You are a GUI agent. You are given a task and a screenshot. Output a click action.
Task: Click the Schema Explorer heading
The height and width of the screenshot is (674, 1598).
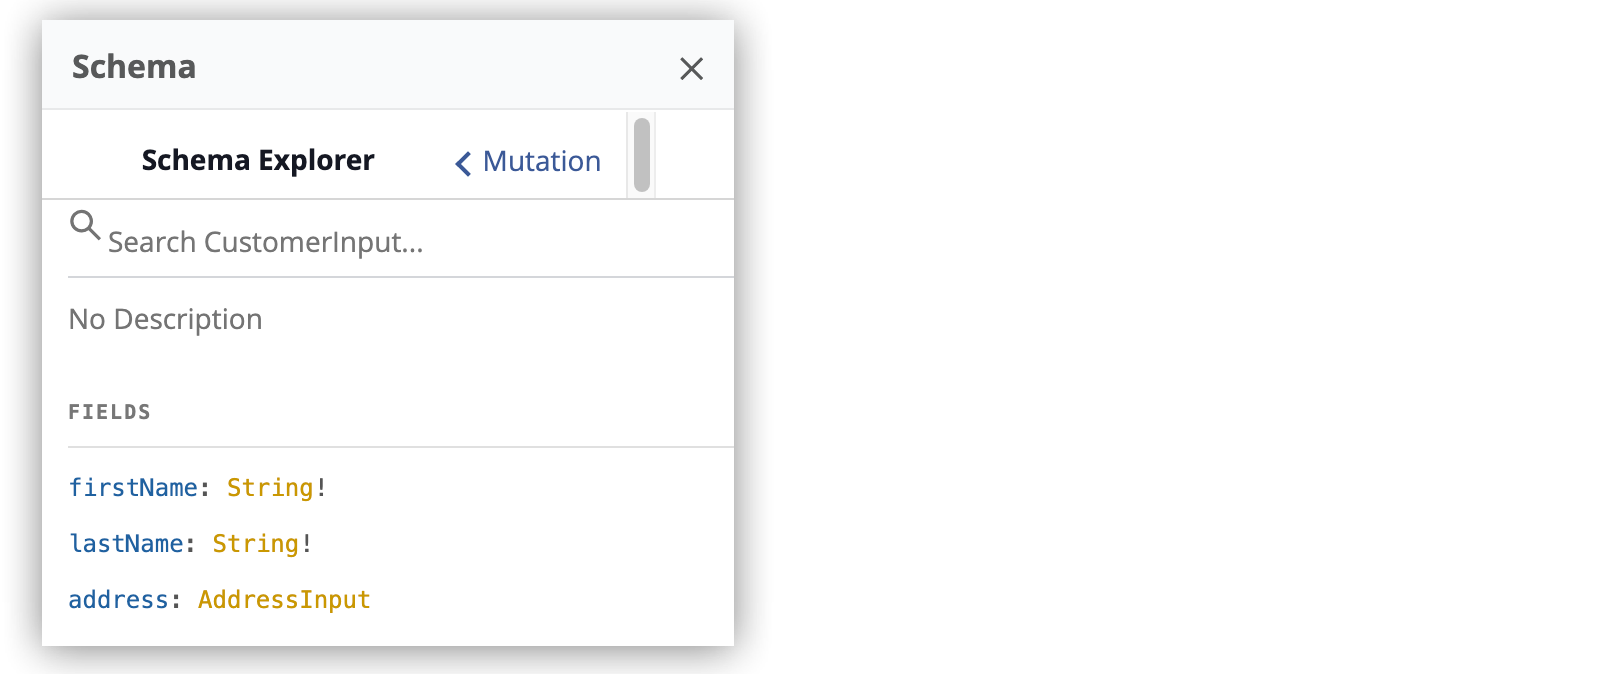click(258, 160)
